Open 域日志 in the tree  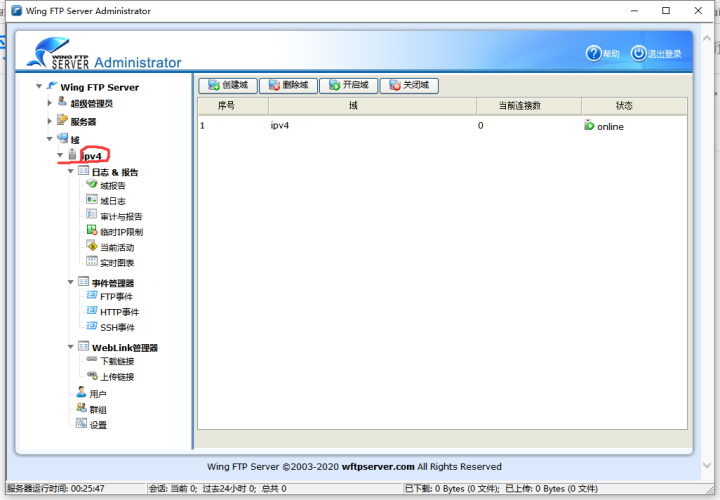[112, 201]
